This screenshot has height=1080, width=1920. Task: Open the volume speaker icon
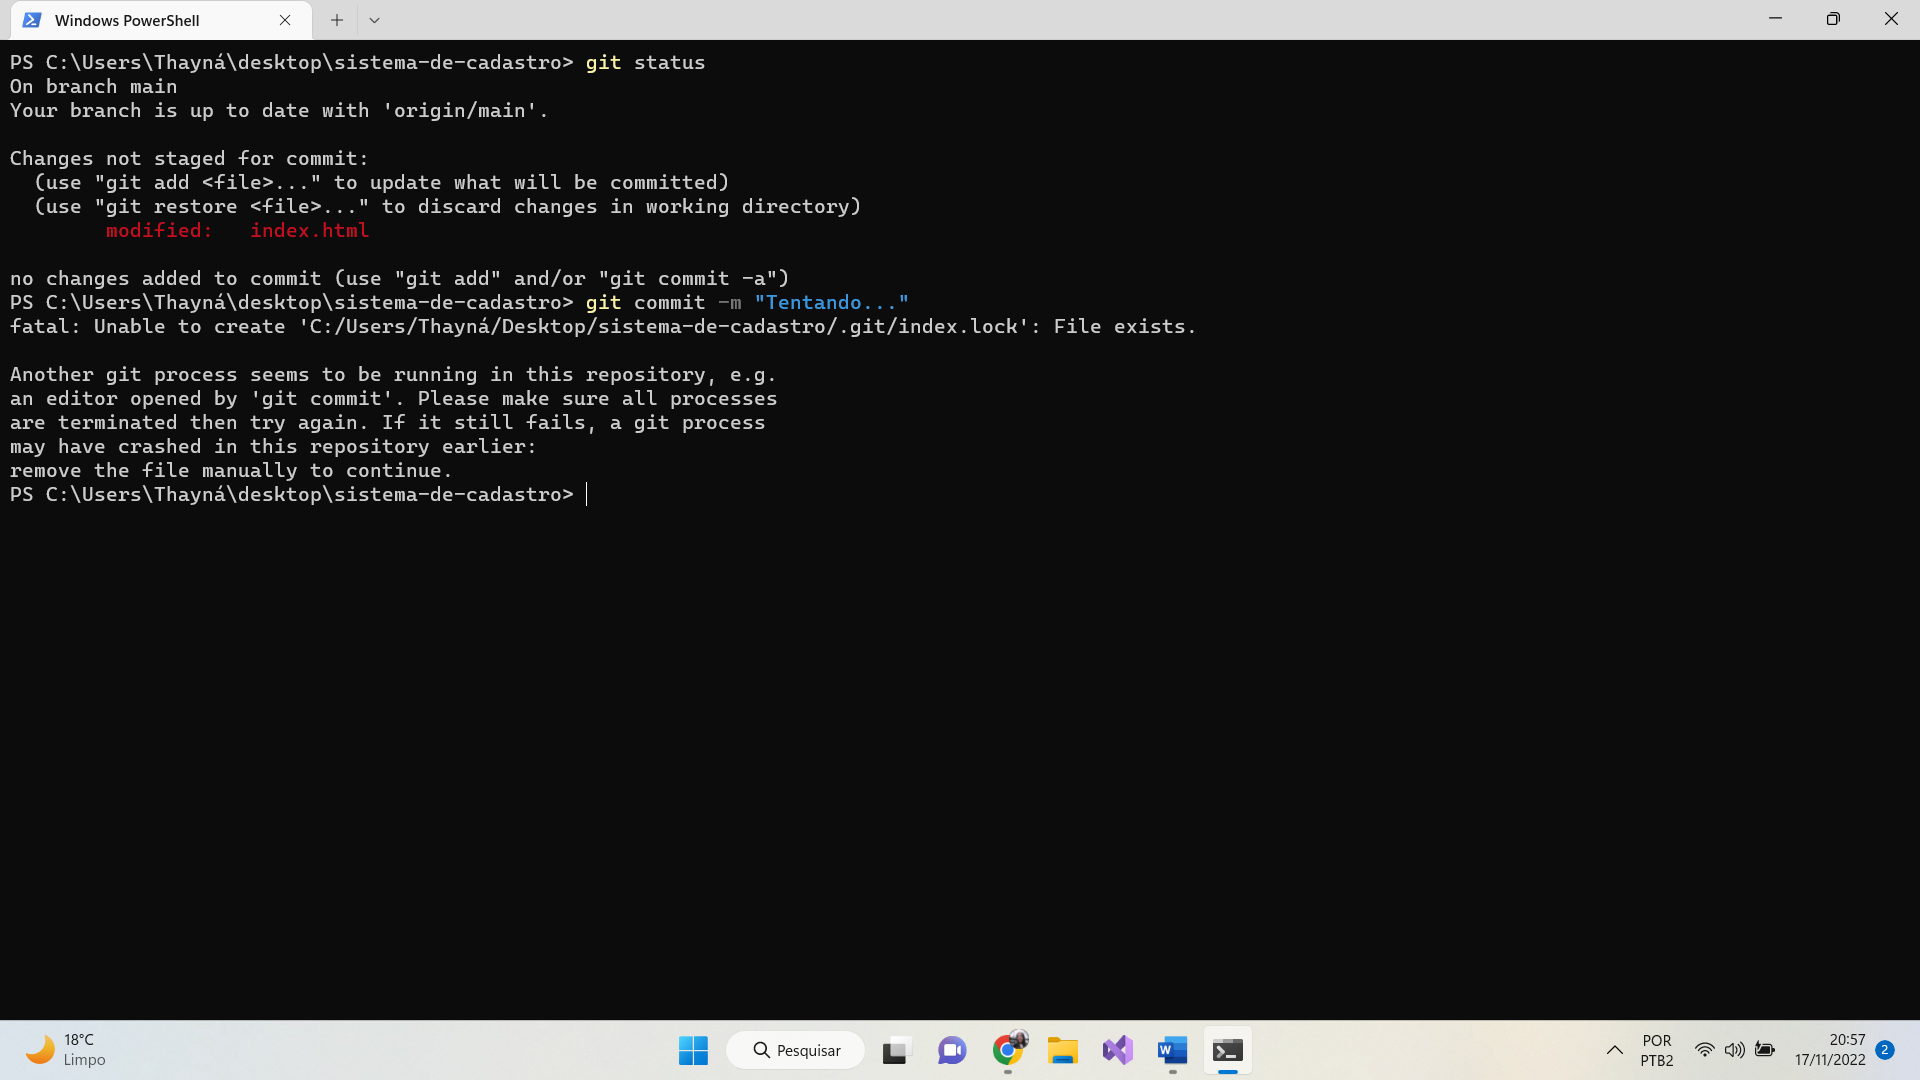point(1734,1050)
